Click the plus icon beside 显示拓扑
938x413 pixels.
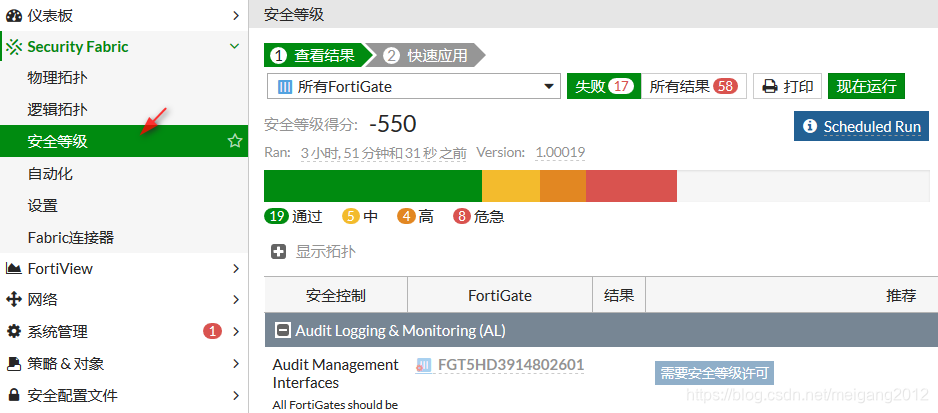(279, 251)
